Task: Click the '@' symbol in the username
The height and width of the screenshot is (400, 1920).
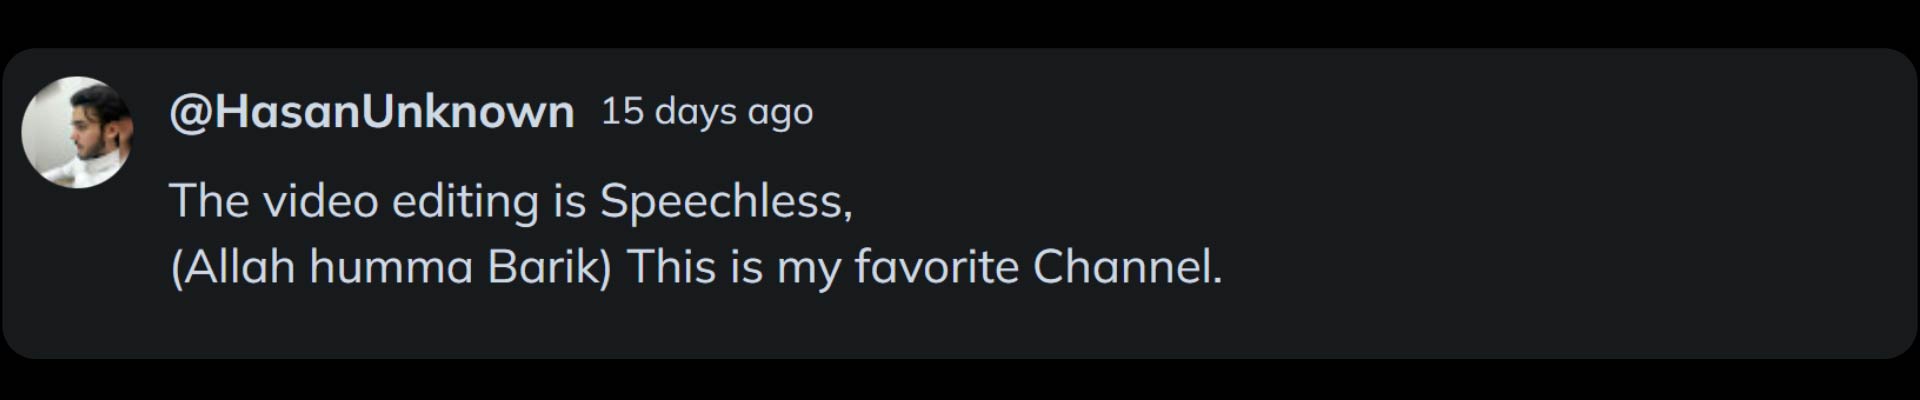Action: [190, 112]
